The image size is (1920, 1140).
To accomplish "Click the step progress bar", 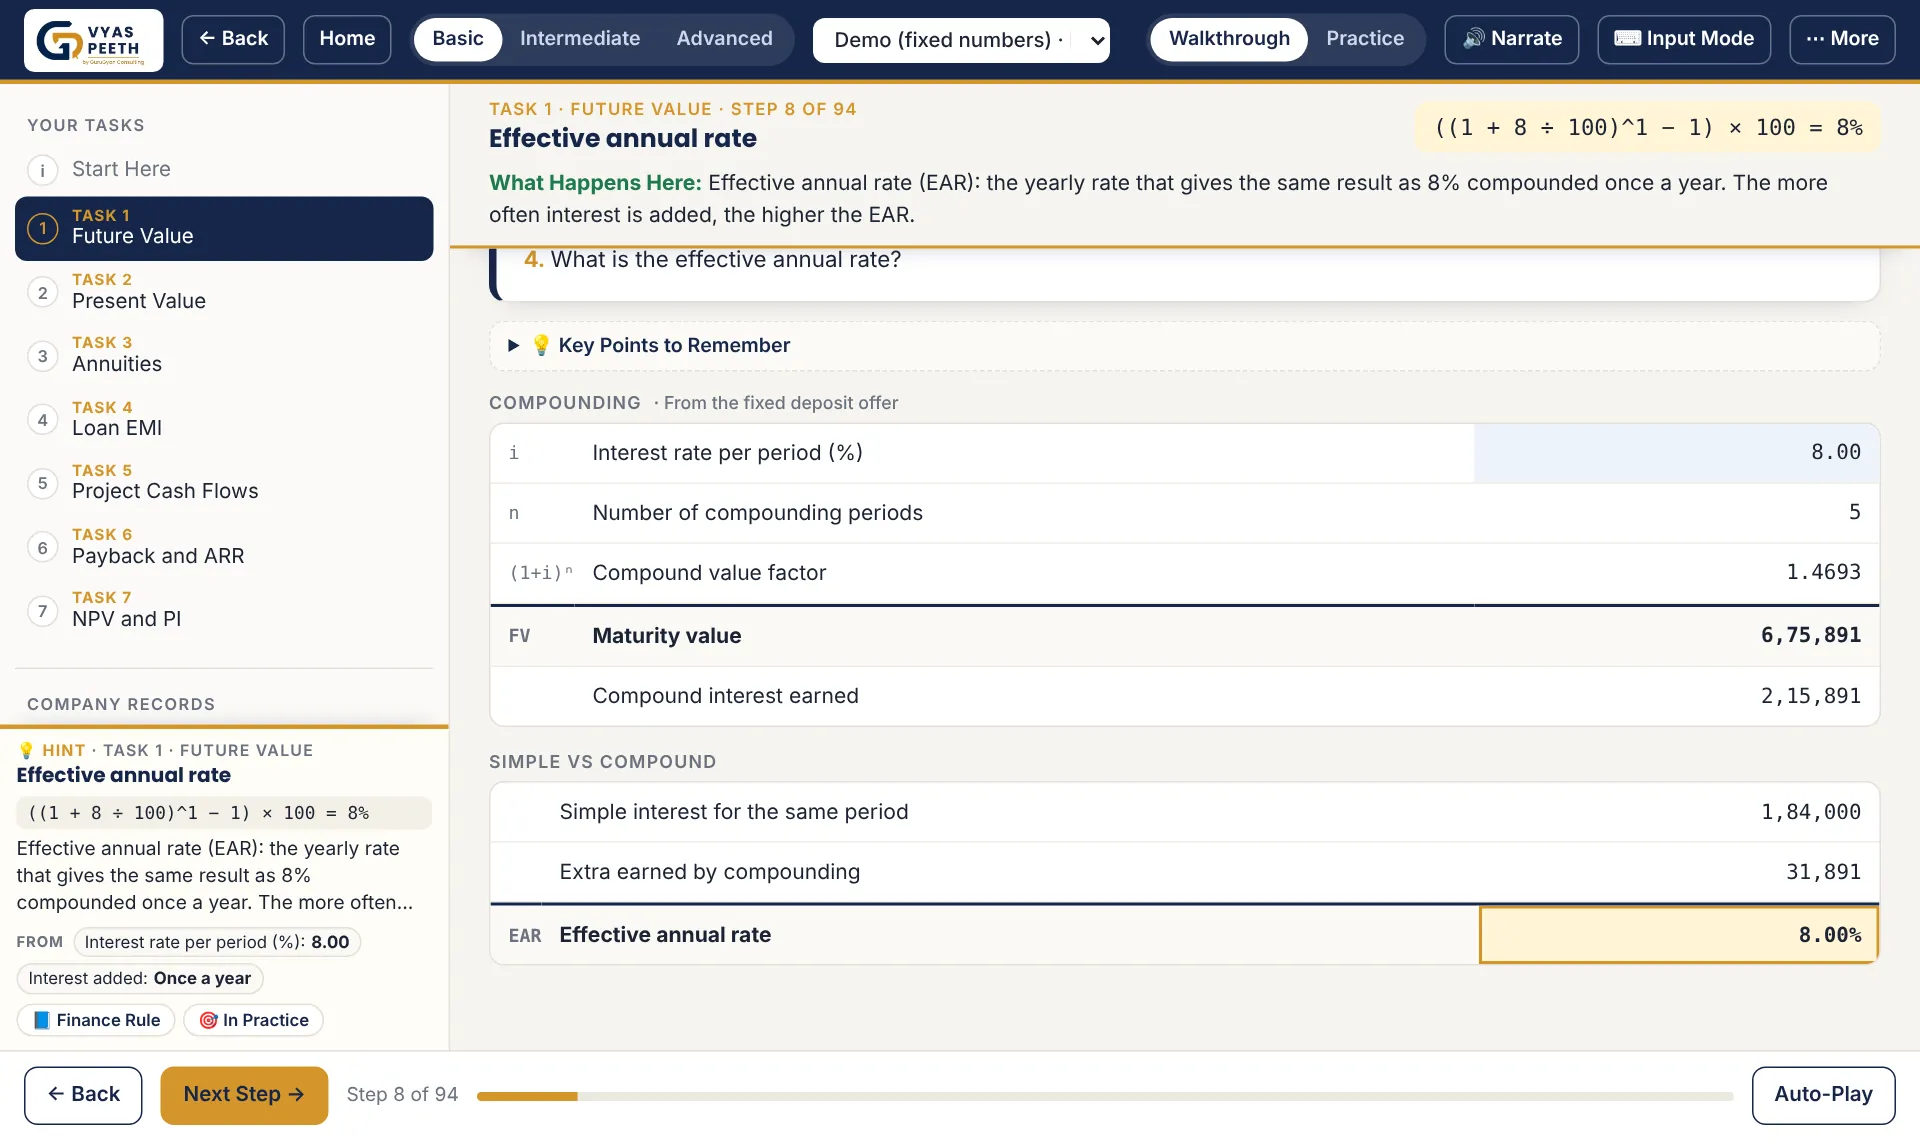I will click(1105, 1096).
